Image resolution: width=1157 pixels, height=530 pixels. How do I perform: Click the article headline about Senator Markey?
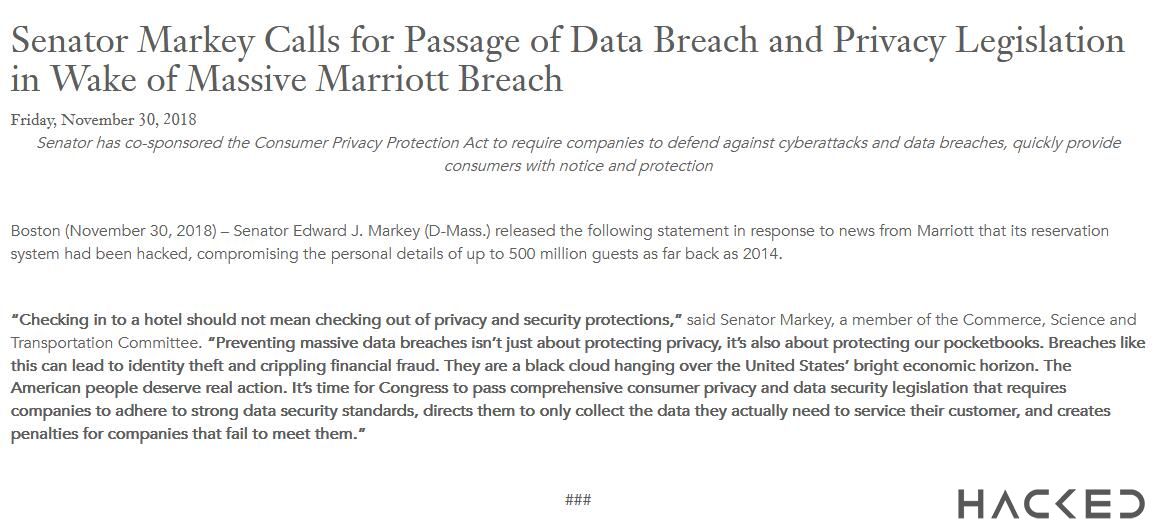coord(567,58)
